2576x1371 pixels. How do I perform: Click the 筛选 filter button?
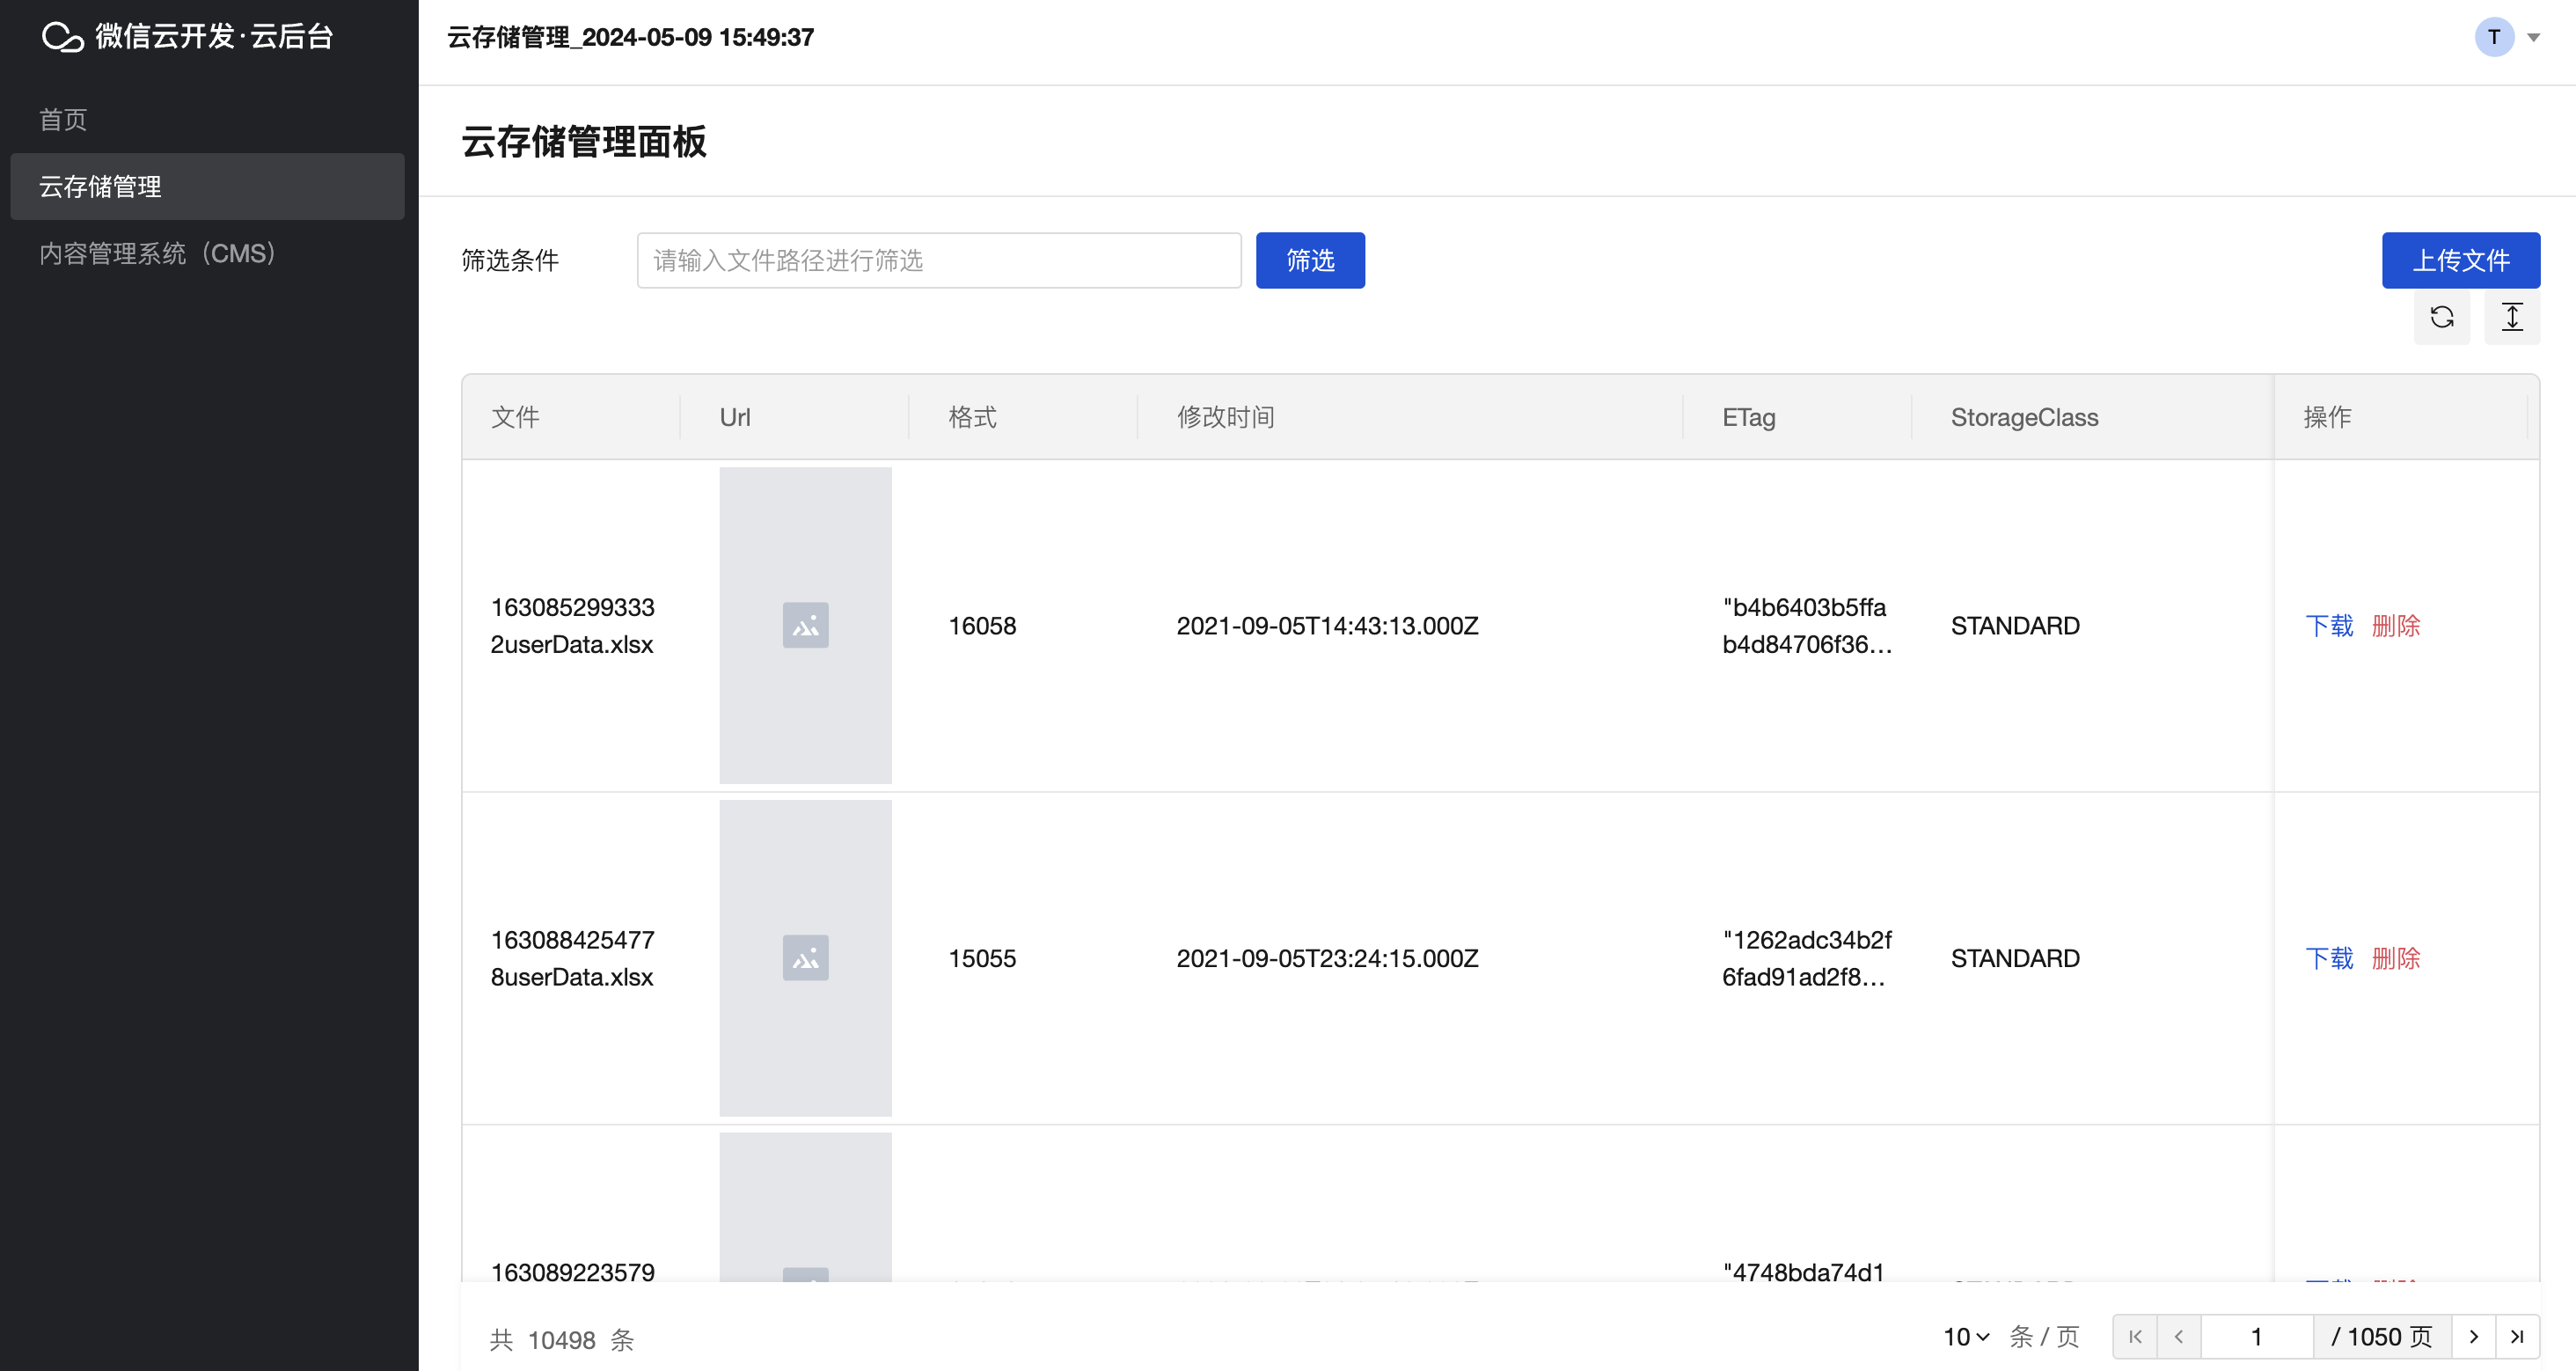(1309, 260)
